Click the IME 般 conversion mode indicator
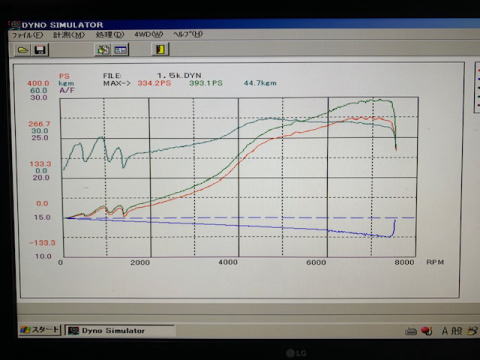Image resolution: width=480 pixels, height=360 pixels. 457,331
